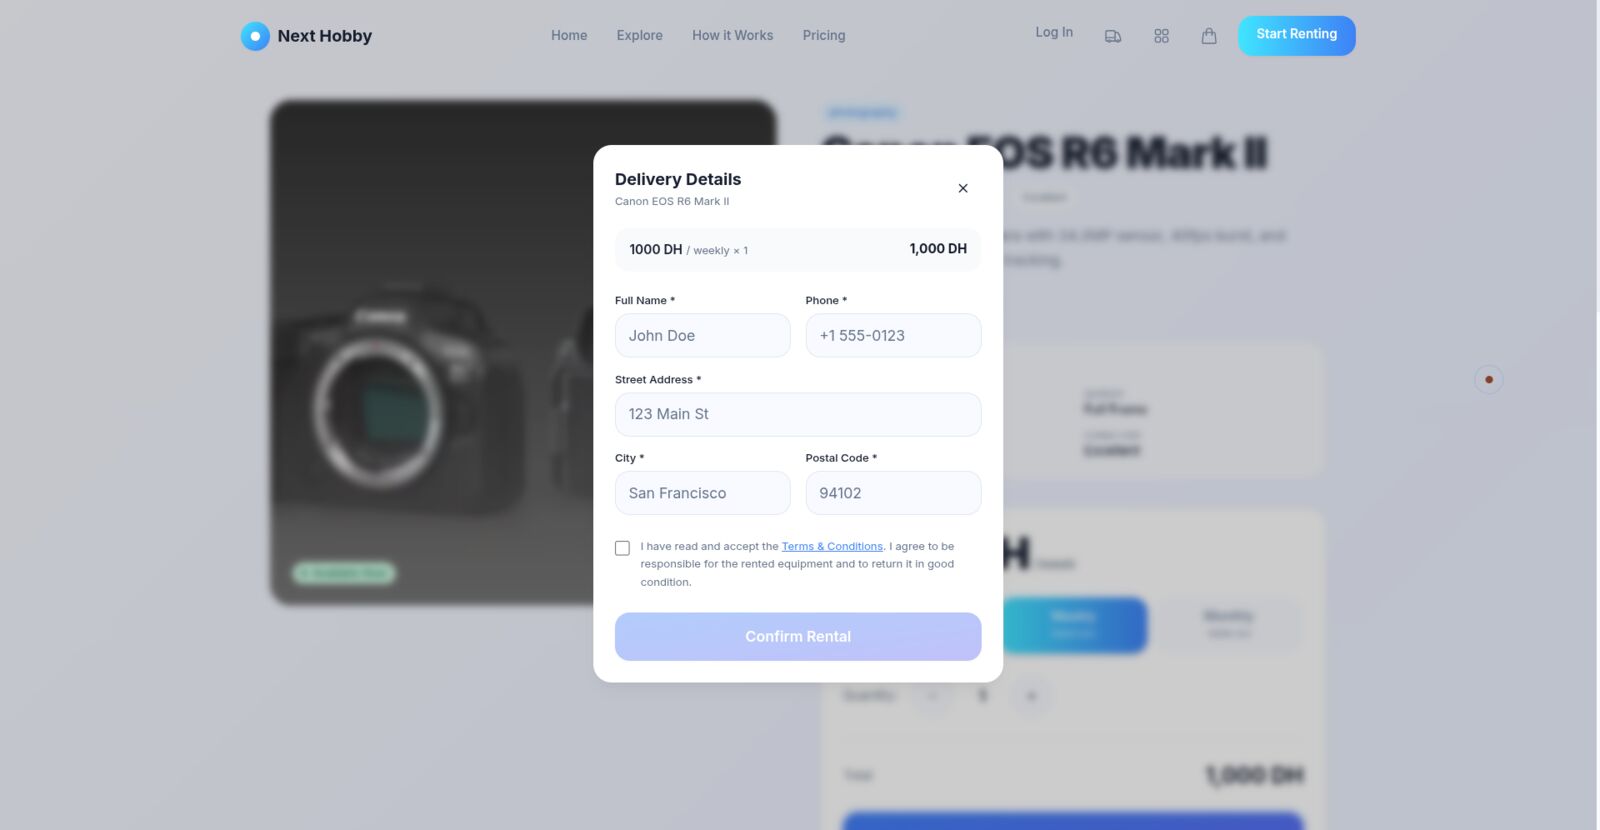This screenshot has height=830, width=1600.
Task: Go to the Home nav item
Action: tap(569, 35)
